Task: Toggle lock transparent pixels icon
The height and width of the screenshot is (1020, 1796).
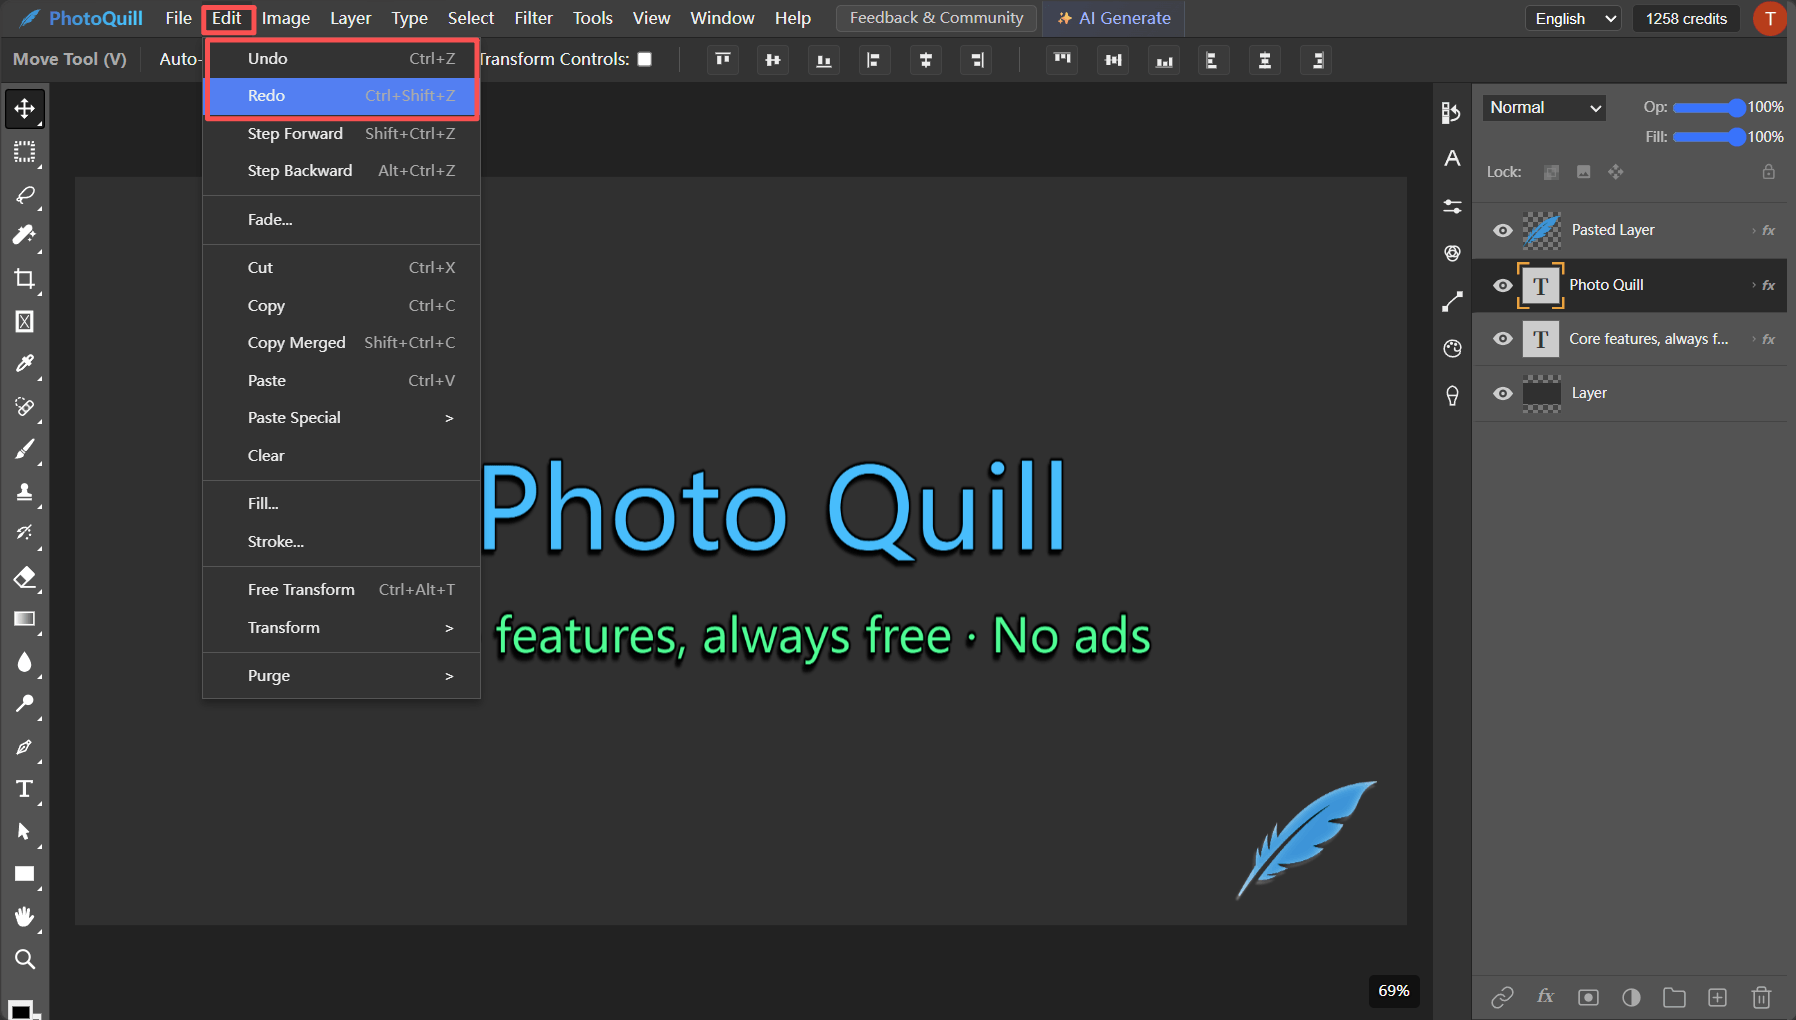Action: 1551,172
